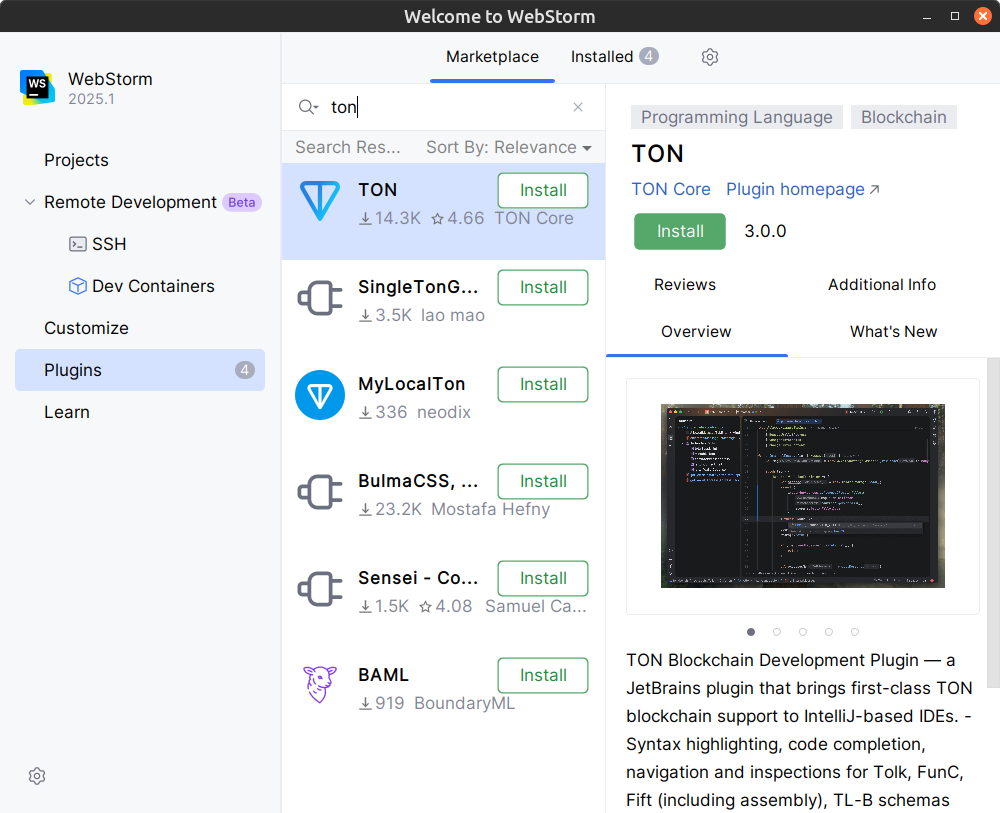Screen dimensions: 1000x813
Task: Clear the plugin search text
Action: (578, 107)
